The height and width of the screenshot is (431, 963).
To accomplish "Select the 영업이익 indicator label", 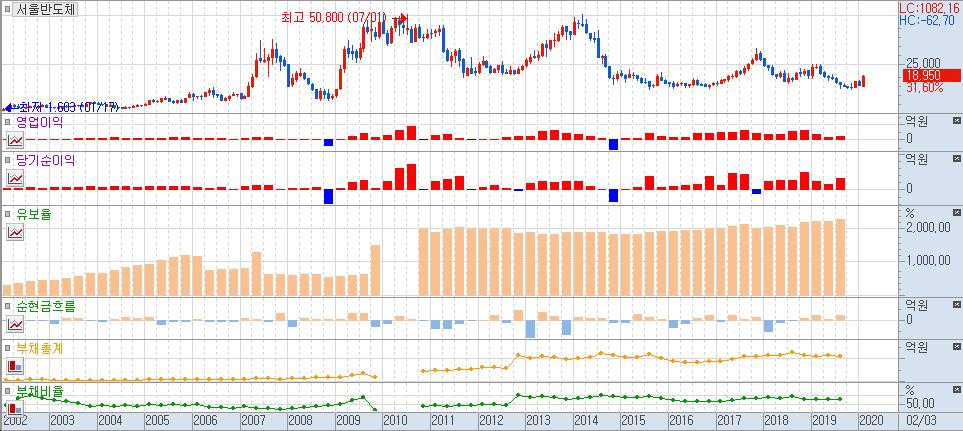I will (x=39, y=122).
